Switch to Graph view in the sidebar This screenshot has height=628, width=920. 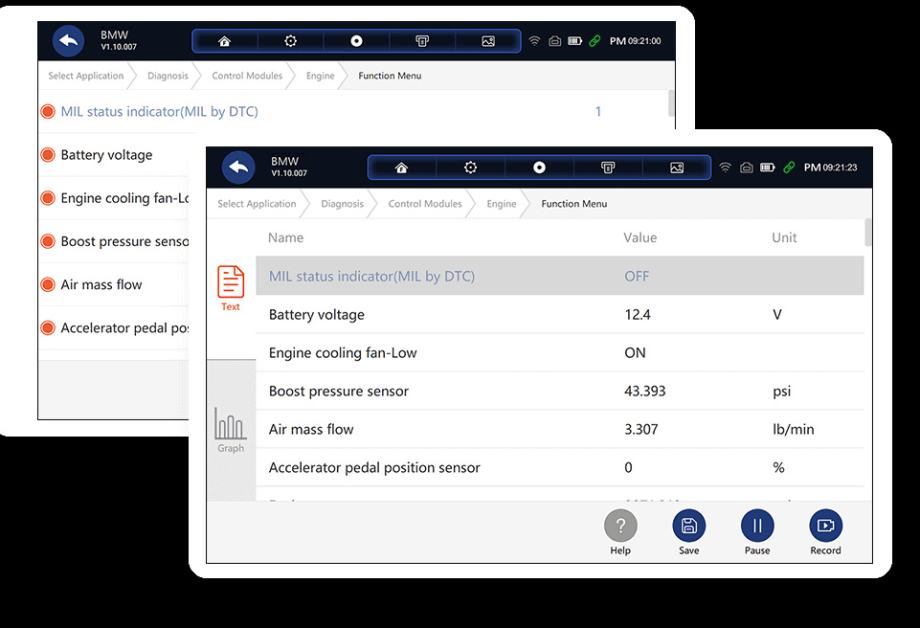coord(230,430)
